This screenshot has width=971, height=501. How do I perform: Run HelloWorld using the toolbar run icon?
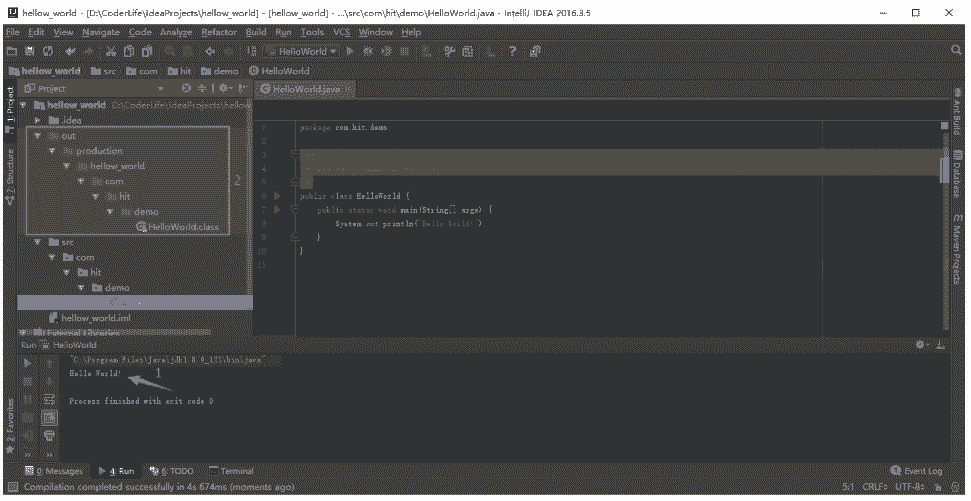(351, 51)
